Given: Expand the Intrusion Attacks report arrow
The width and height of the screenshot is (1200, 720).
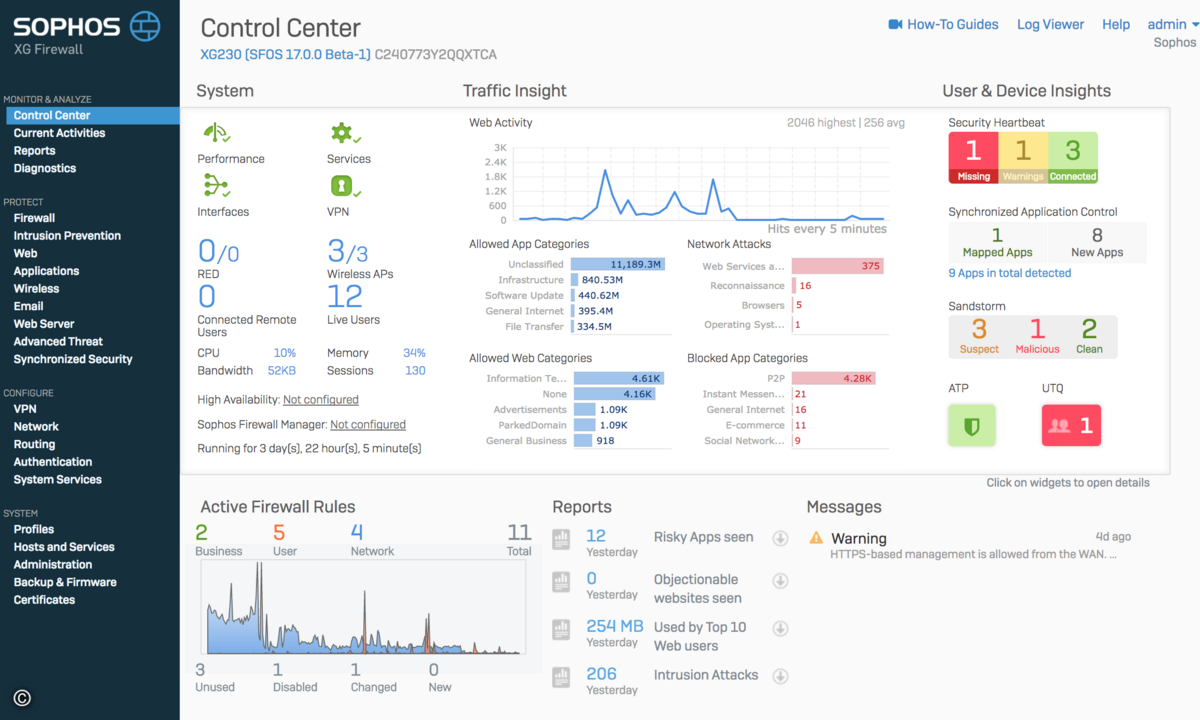Looking at the screenshot, I should (781, 676).
